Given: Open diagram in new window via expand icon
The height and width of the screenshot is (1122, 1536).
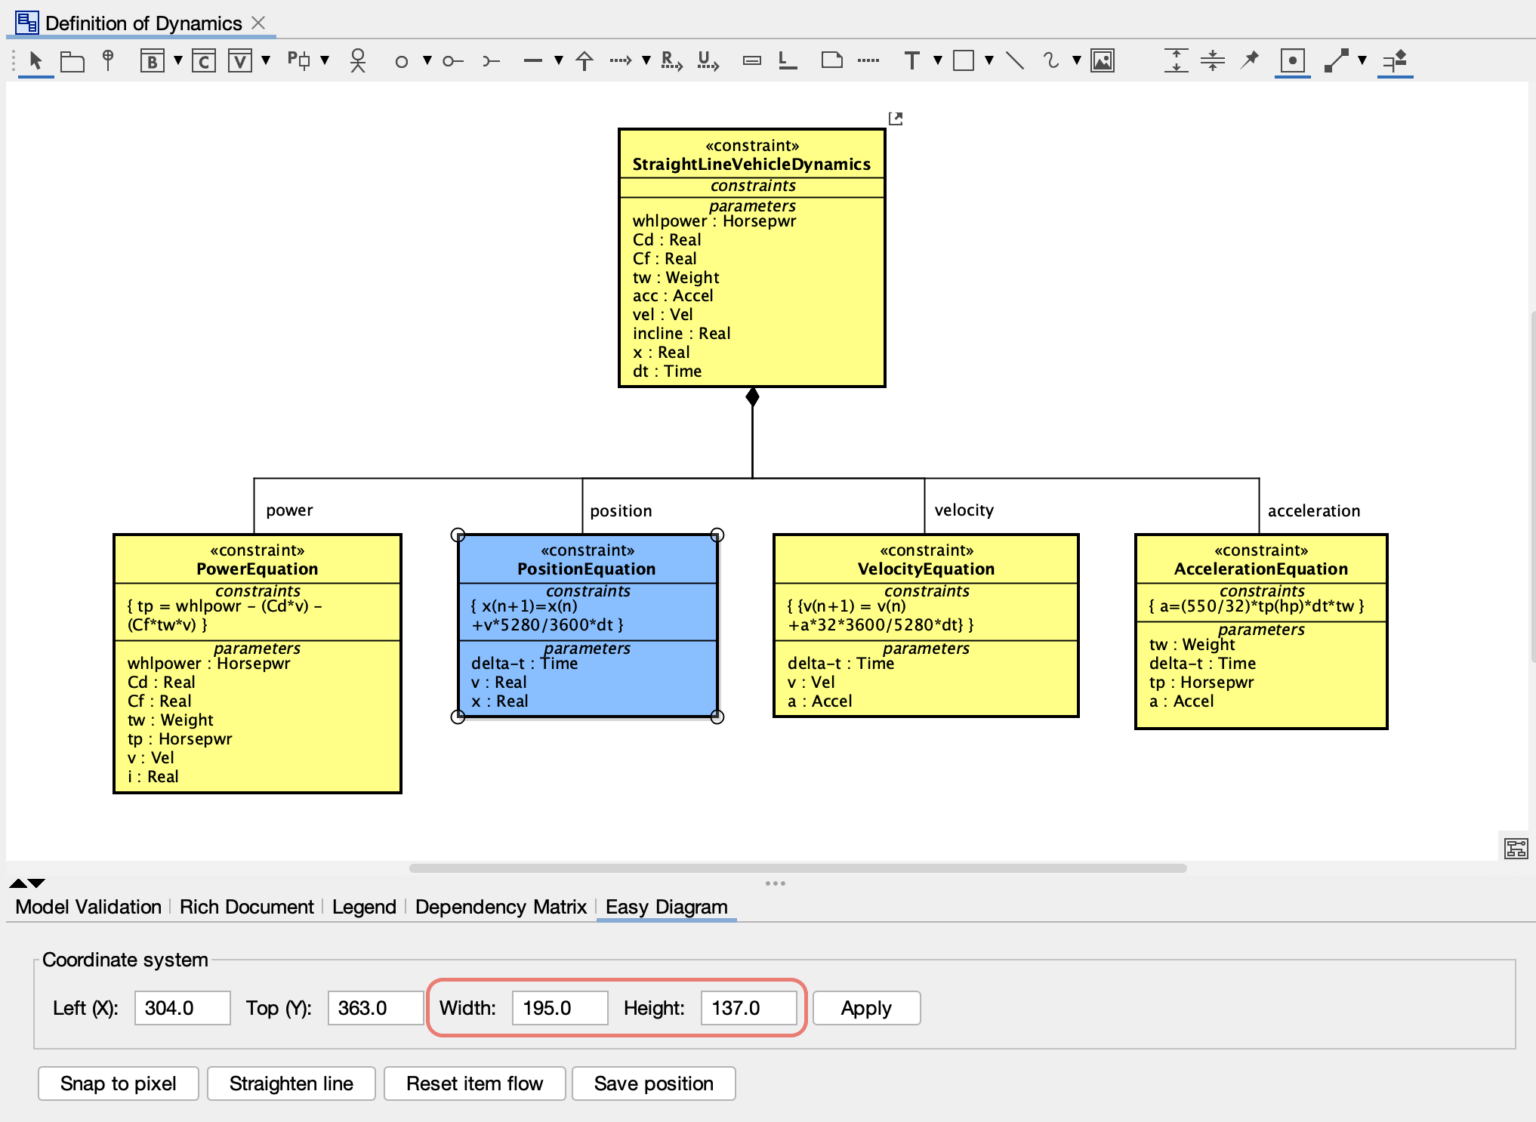Looking at the screenshot, I should pos(895,117).
